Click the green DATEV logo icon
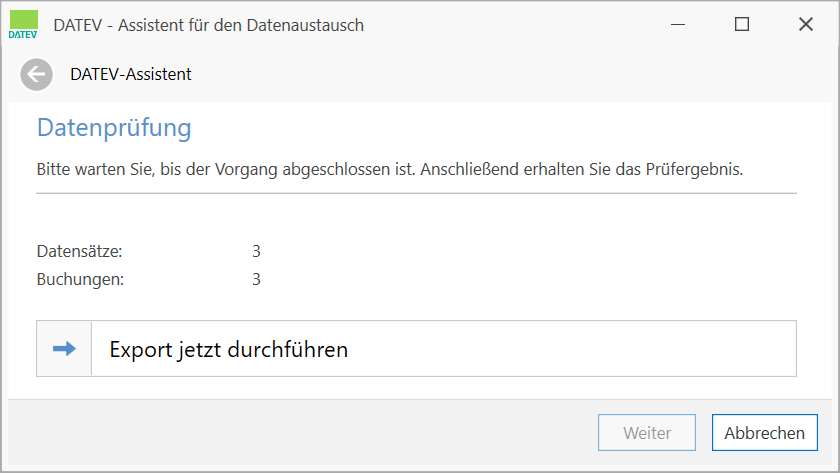This screenshot has height=473, width=840. pyautogui.click(x=23, y=24)
